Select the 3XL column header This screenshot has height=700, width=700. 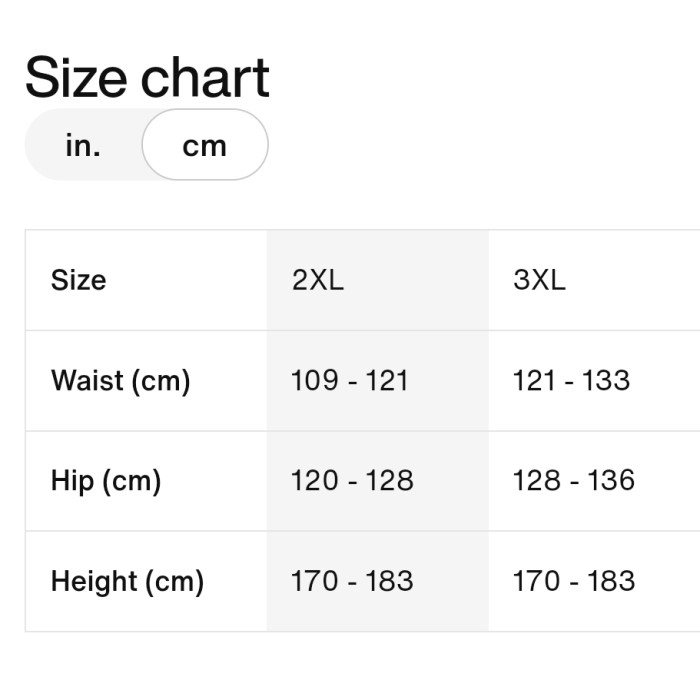tap(539, 280)
